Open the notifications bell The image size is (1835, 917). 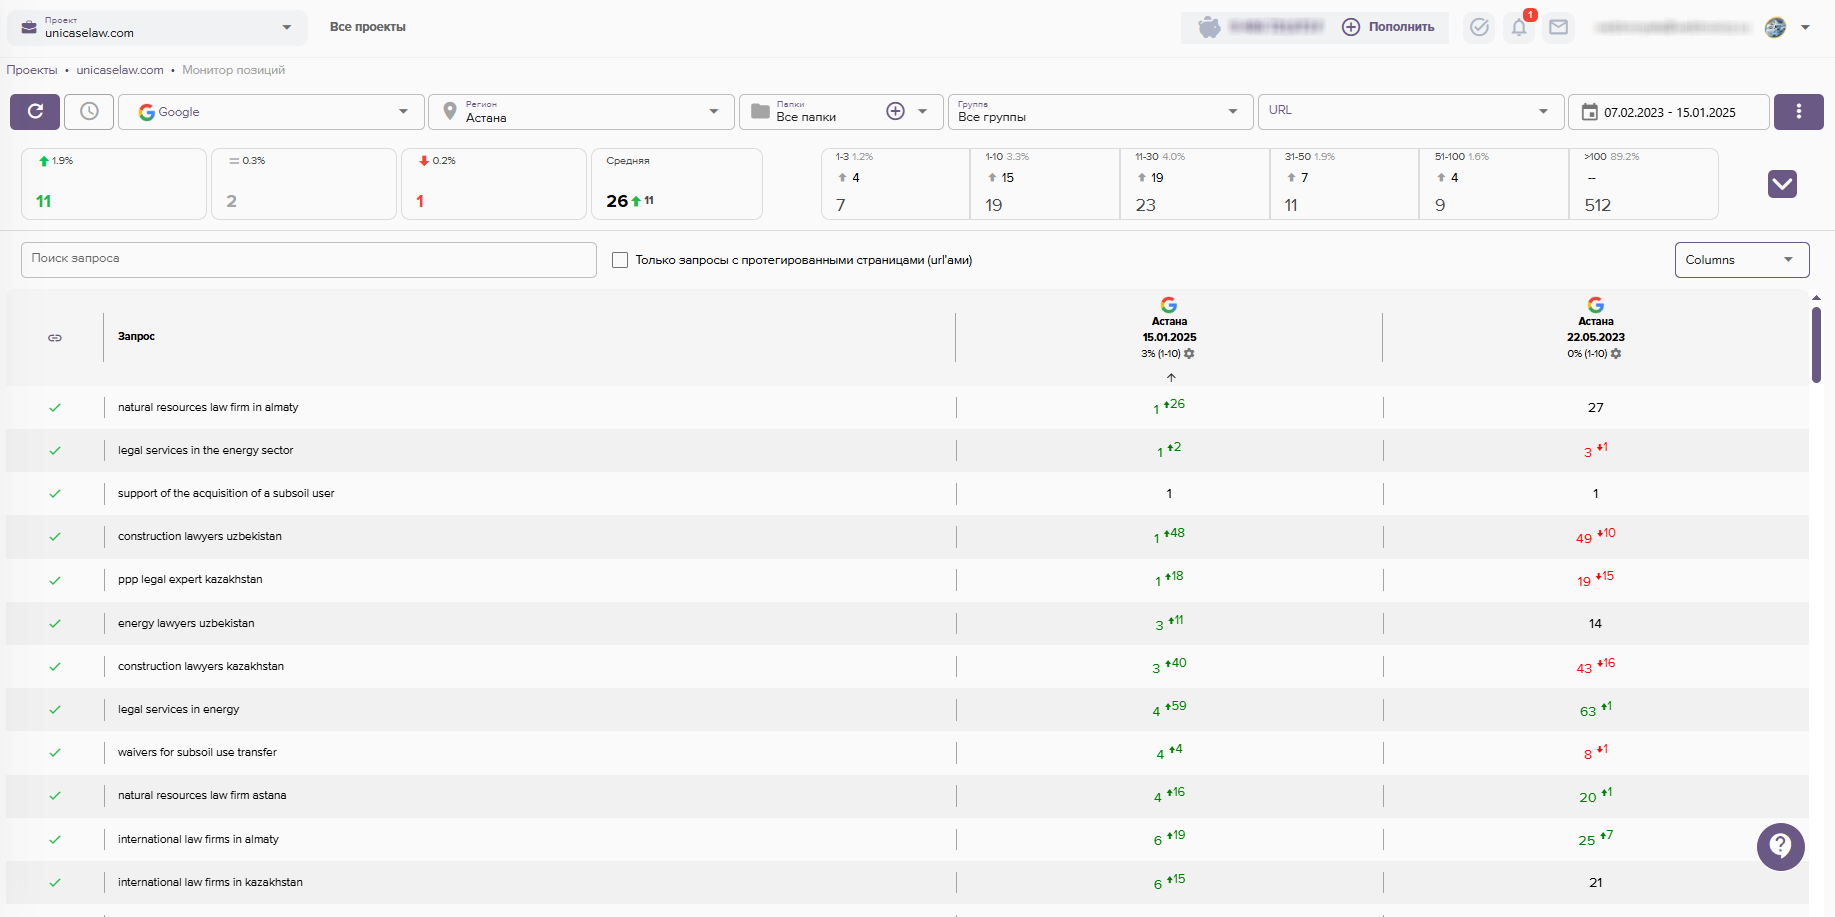pyautogui.click(x=1518, y=27)
